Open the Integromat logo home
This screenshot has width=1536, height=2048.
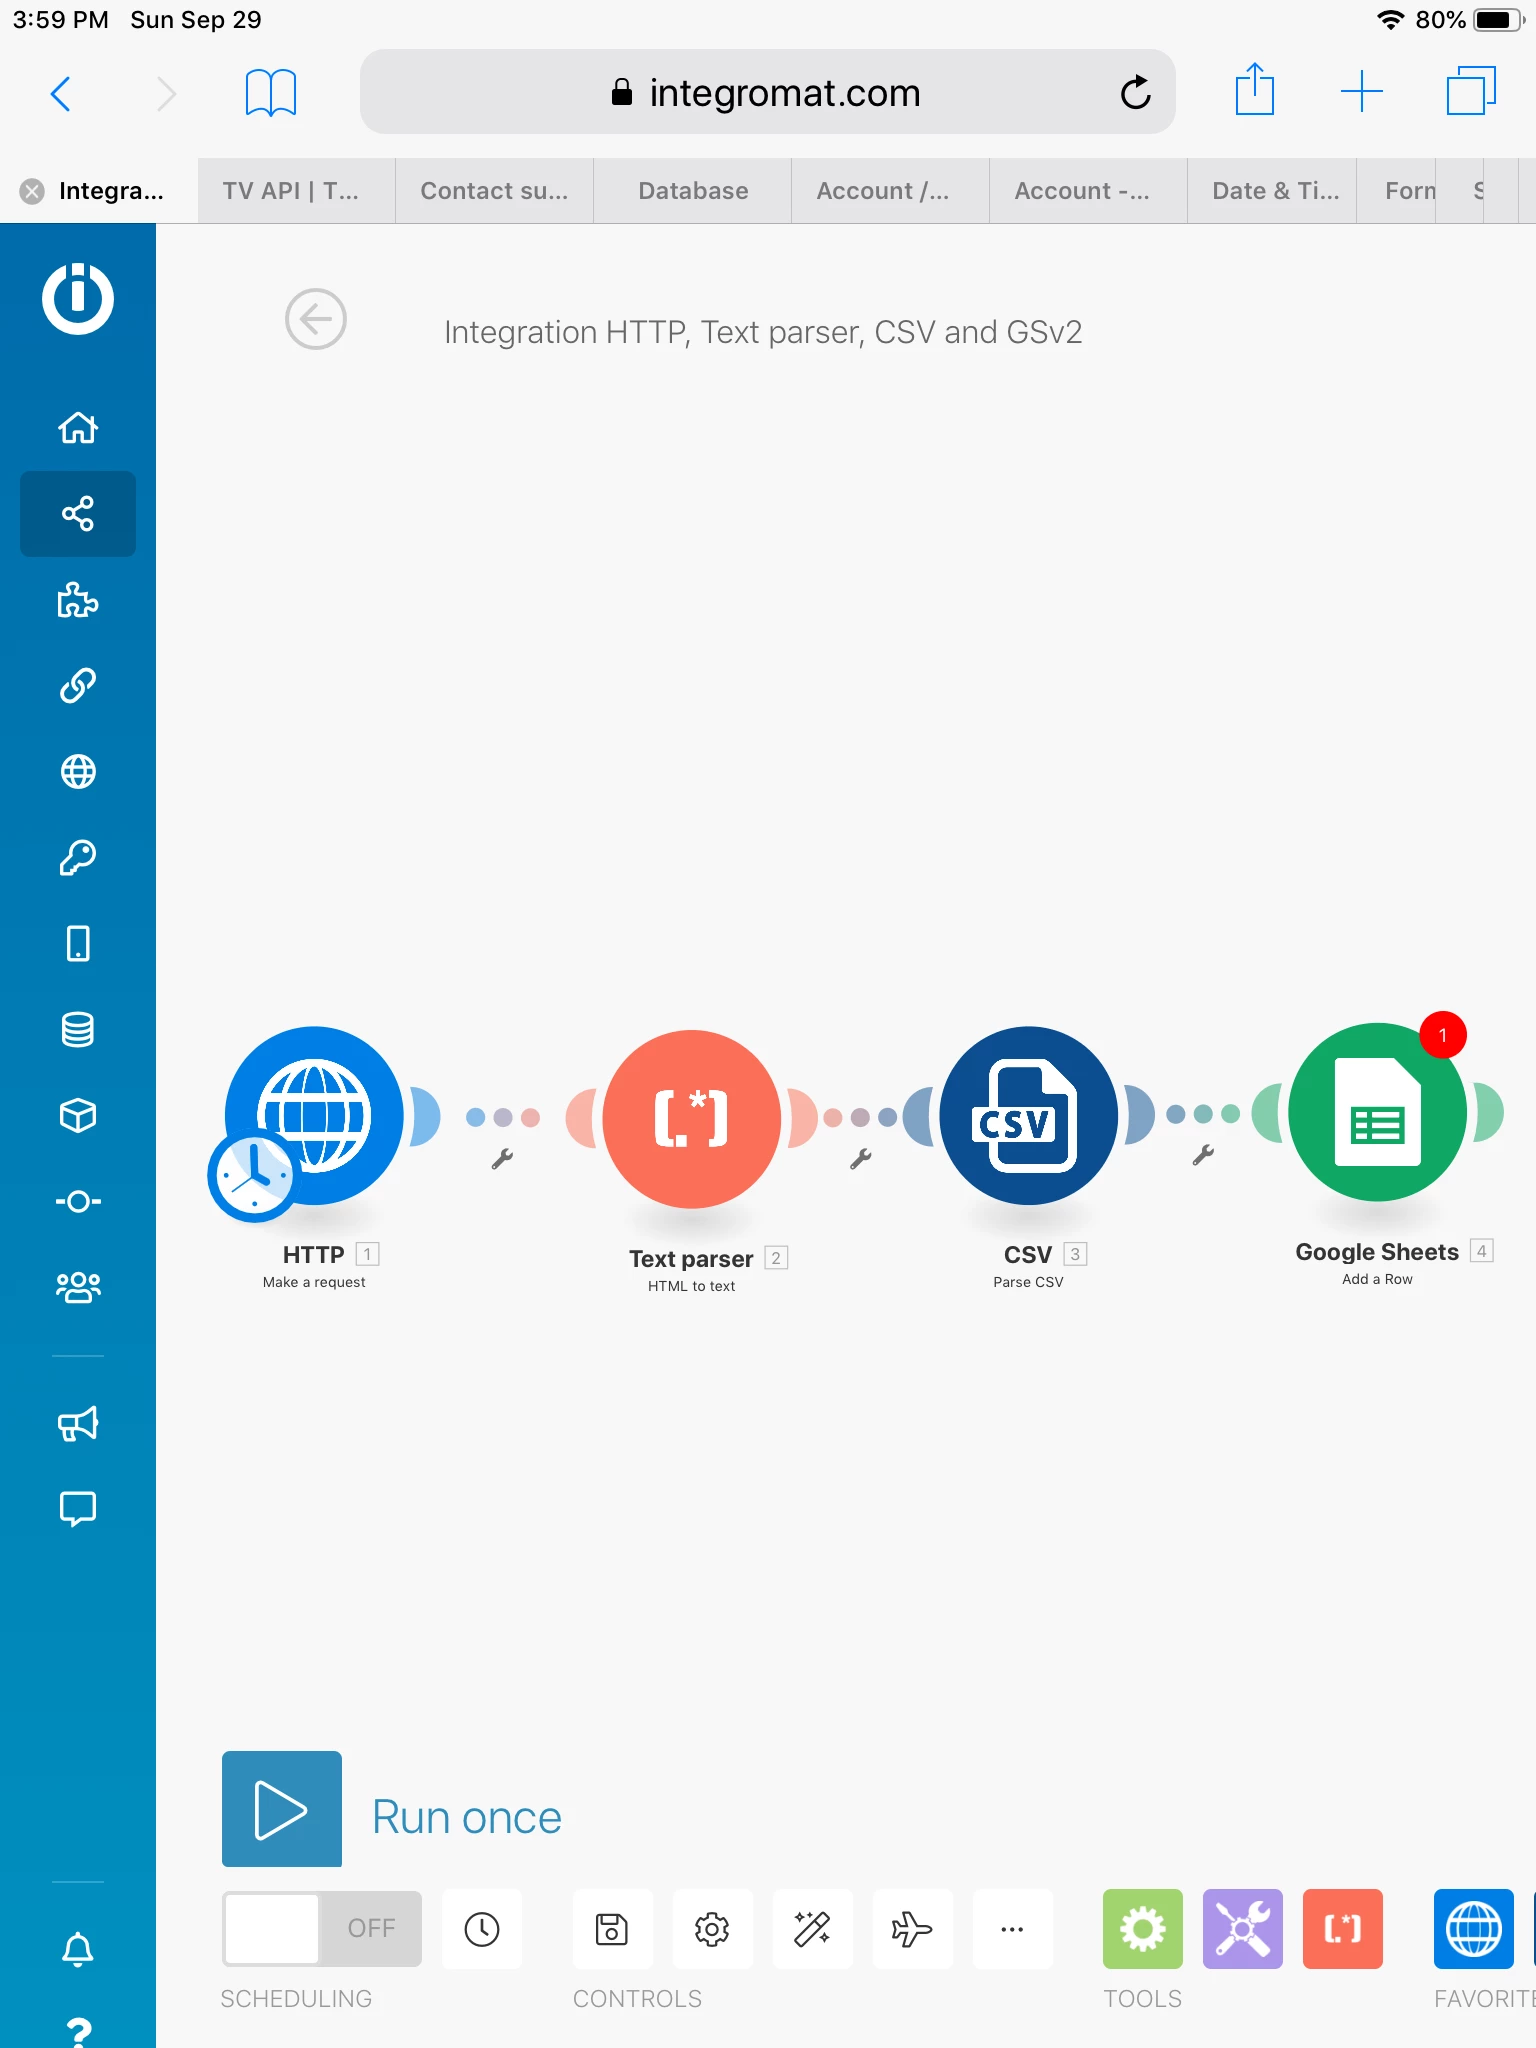click(78, 298)
